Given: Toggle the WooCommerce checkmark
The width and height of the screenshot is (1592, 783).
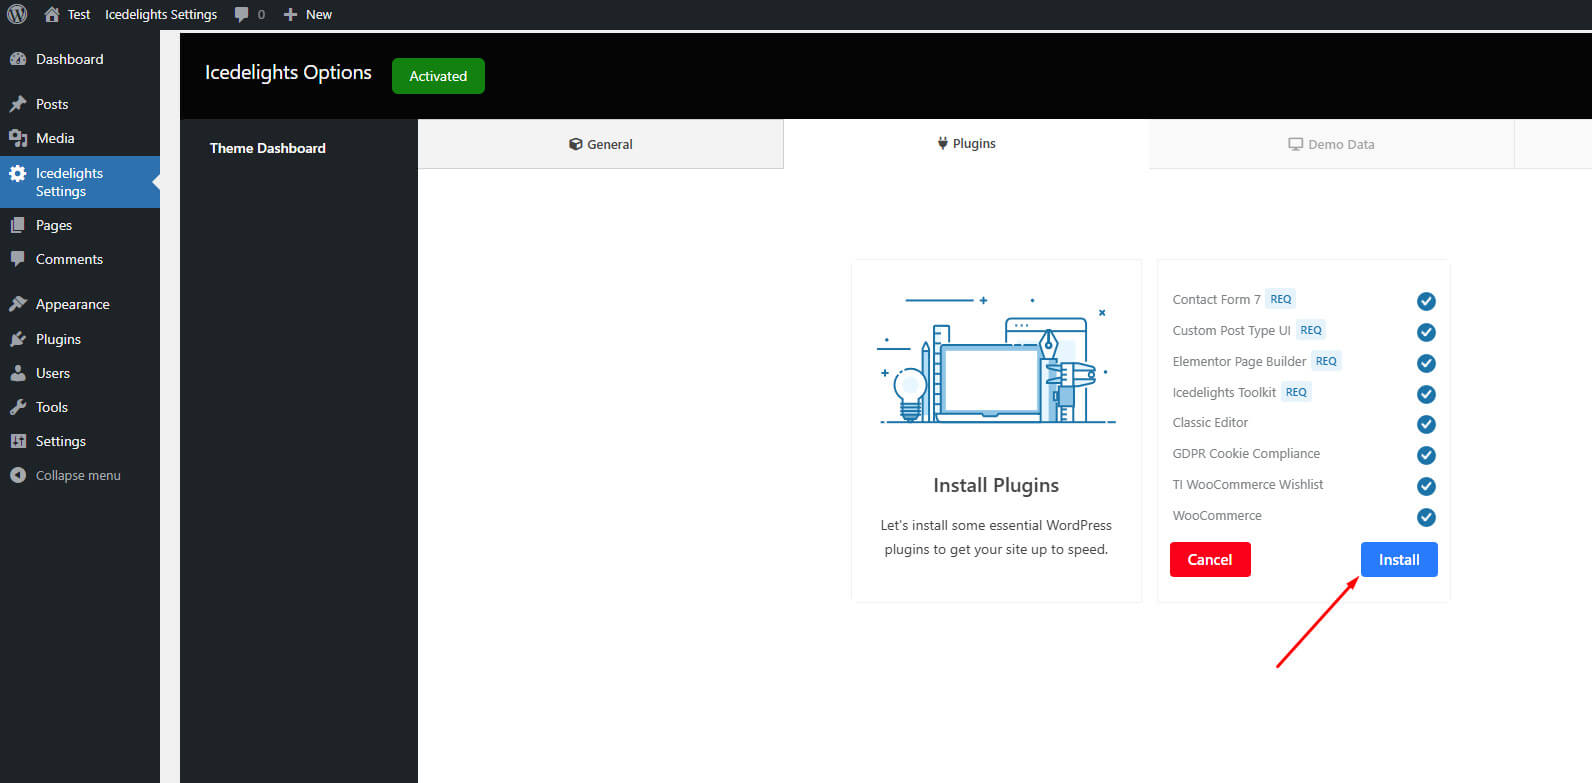Looking at the screenshot, I should click(x=1426, y=517).
